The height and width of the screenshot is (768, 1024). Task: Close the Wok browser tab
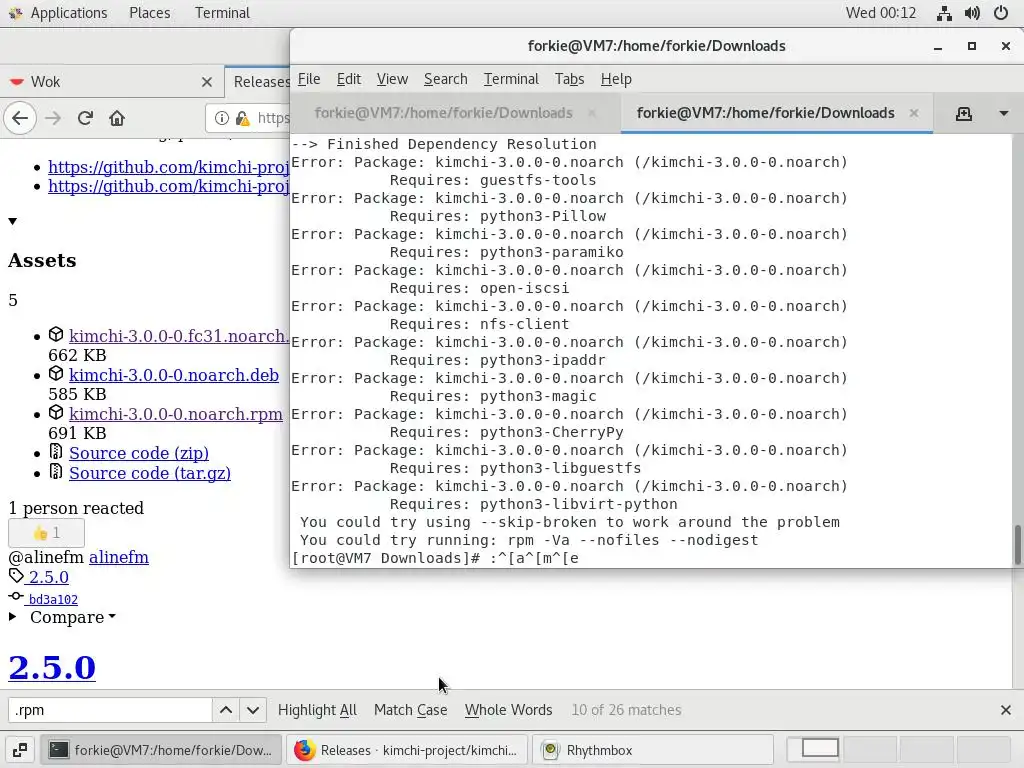point(207,82)
